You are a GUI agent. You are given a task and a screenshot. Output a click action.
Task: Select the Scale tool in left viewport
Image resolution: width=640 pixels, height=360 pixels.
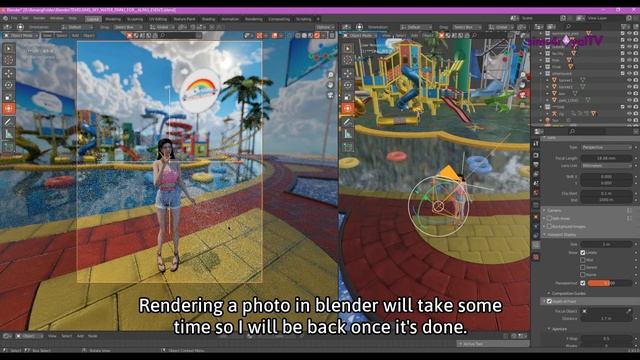(x=9, y=97)
